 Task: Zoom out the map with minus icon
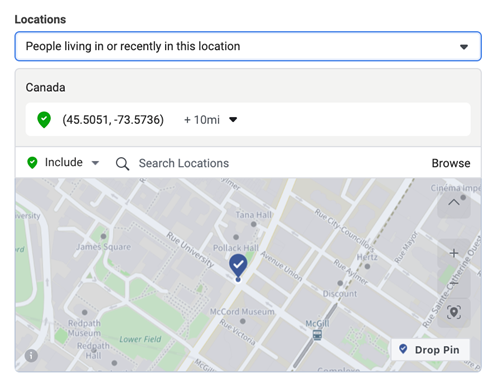(x=454, y=283)
